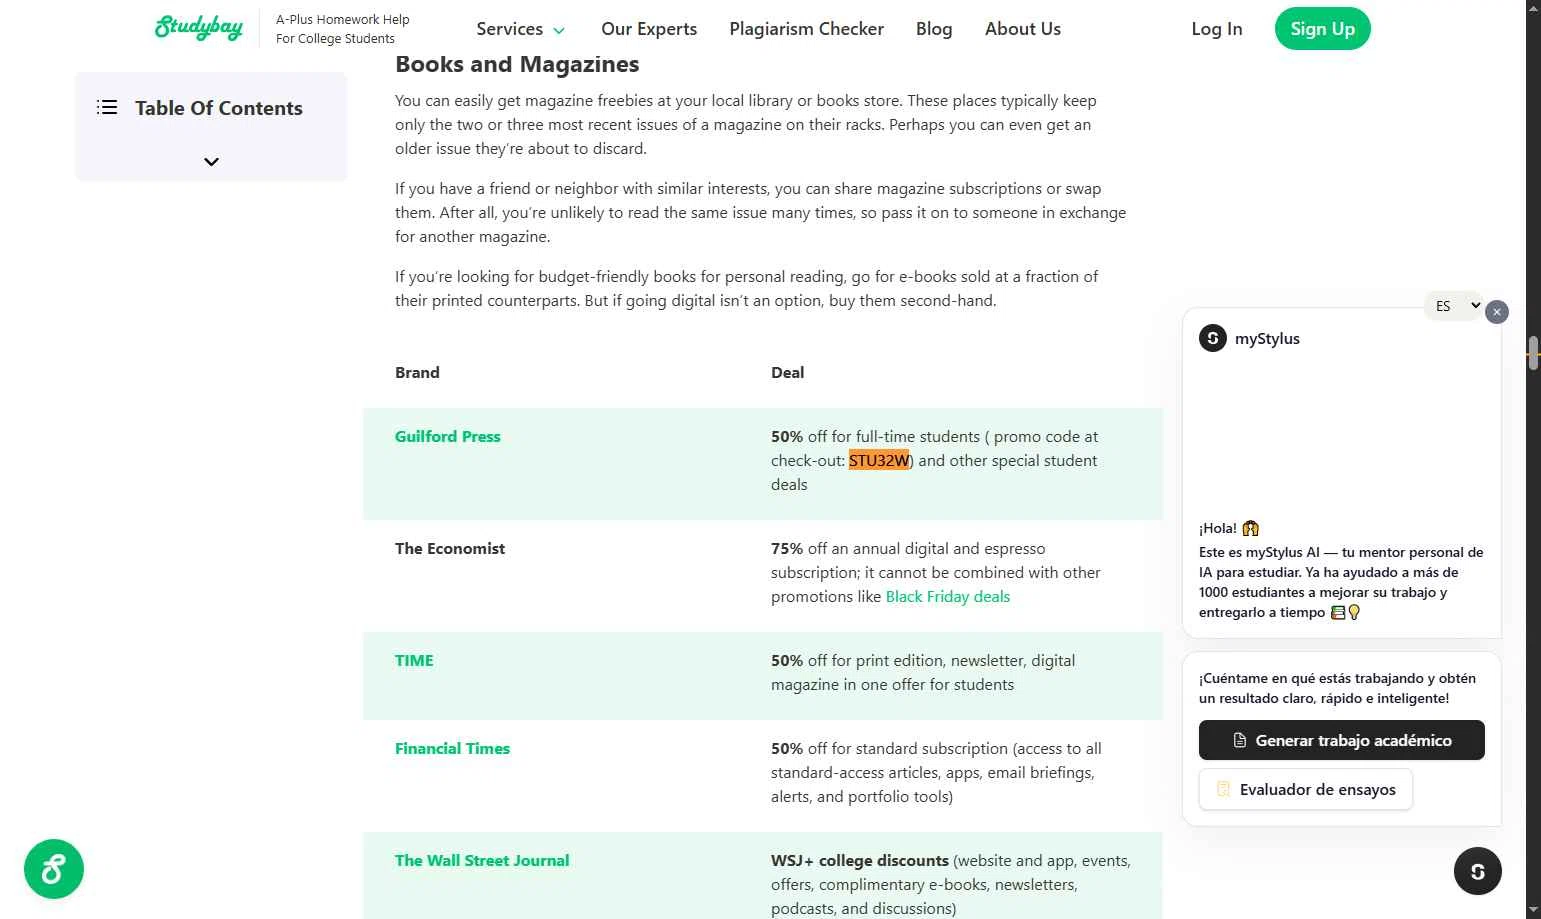Click The Economist brand cell

pos(450,548)
